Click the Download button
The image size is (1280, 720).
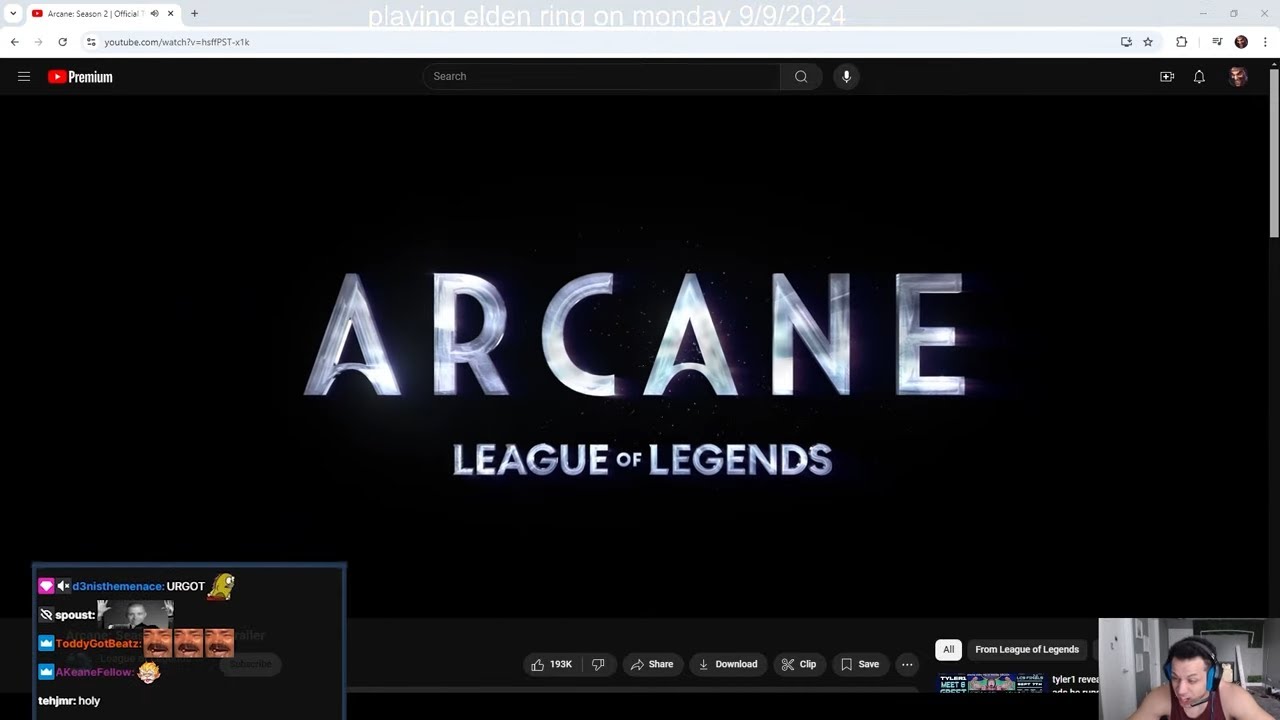click(x=728, y=664)
